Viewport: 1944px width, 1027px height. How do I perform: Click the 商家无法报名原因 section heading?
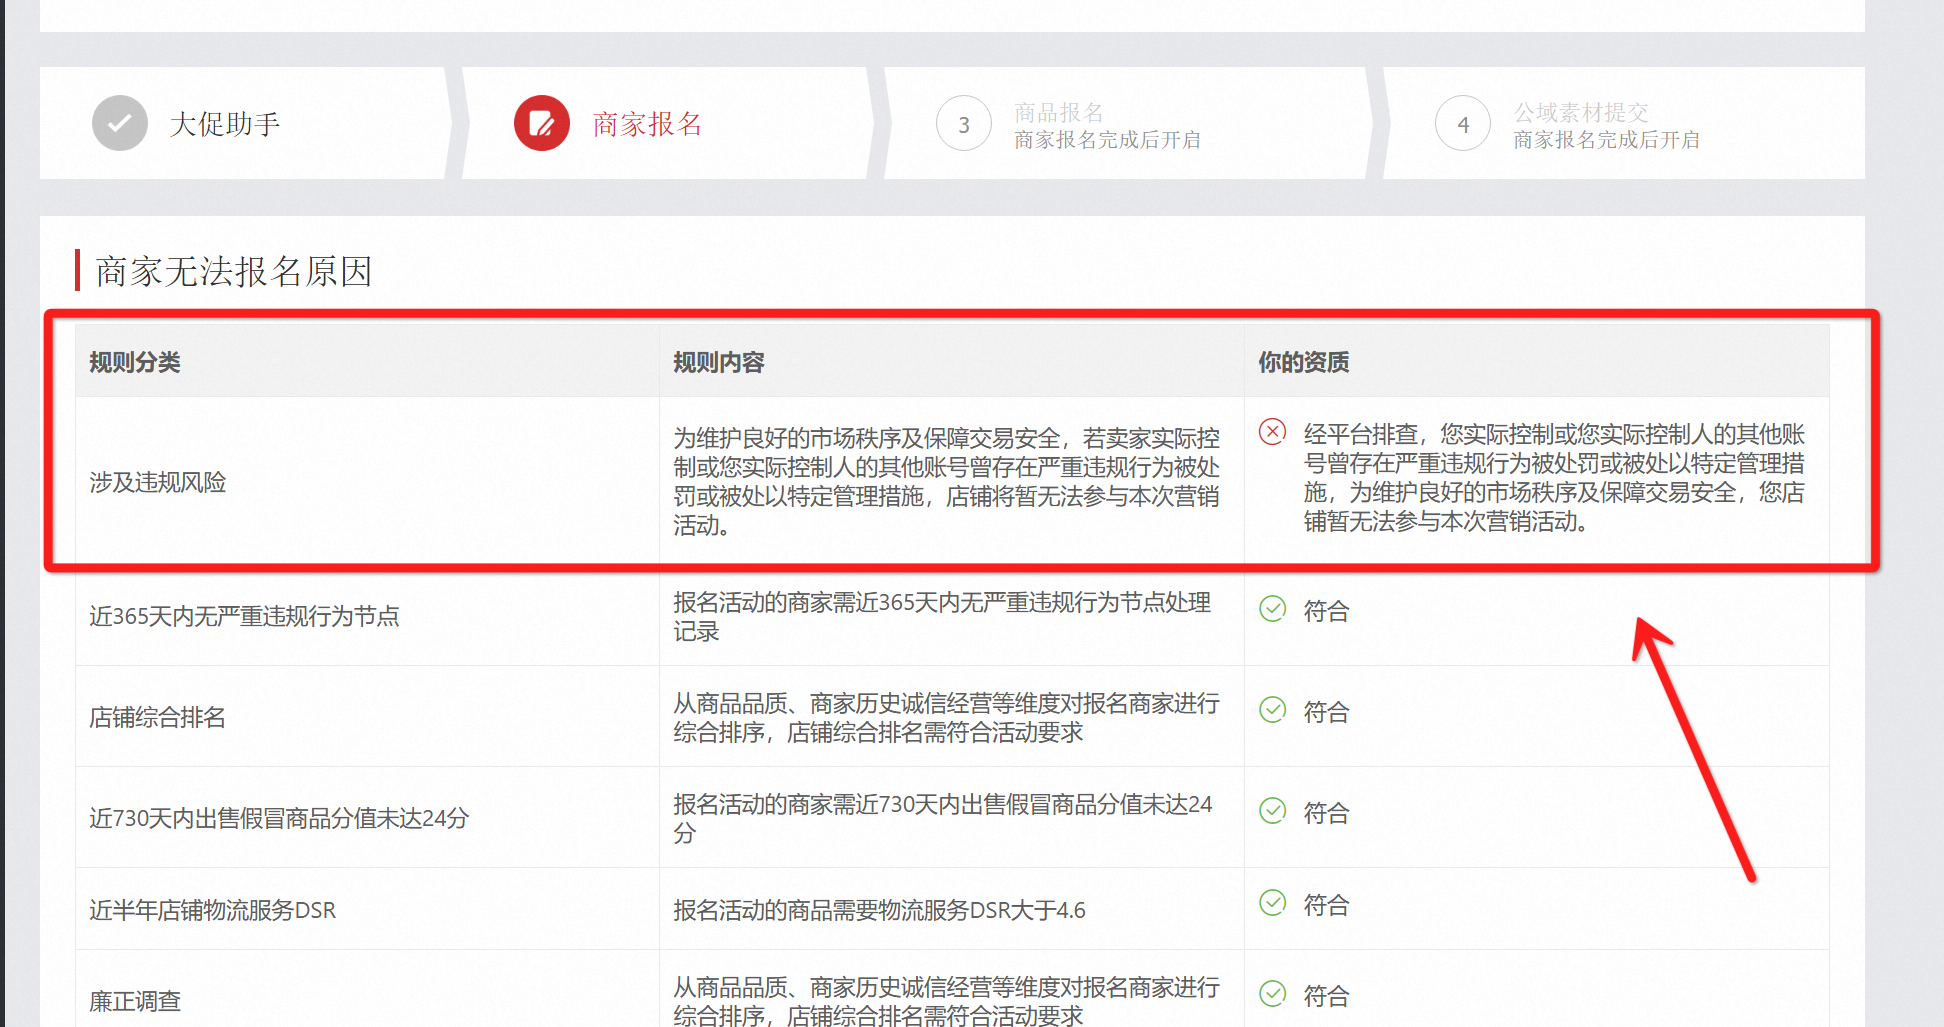point(234,271)
